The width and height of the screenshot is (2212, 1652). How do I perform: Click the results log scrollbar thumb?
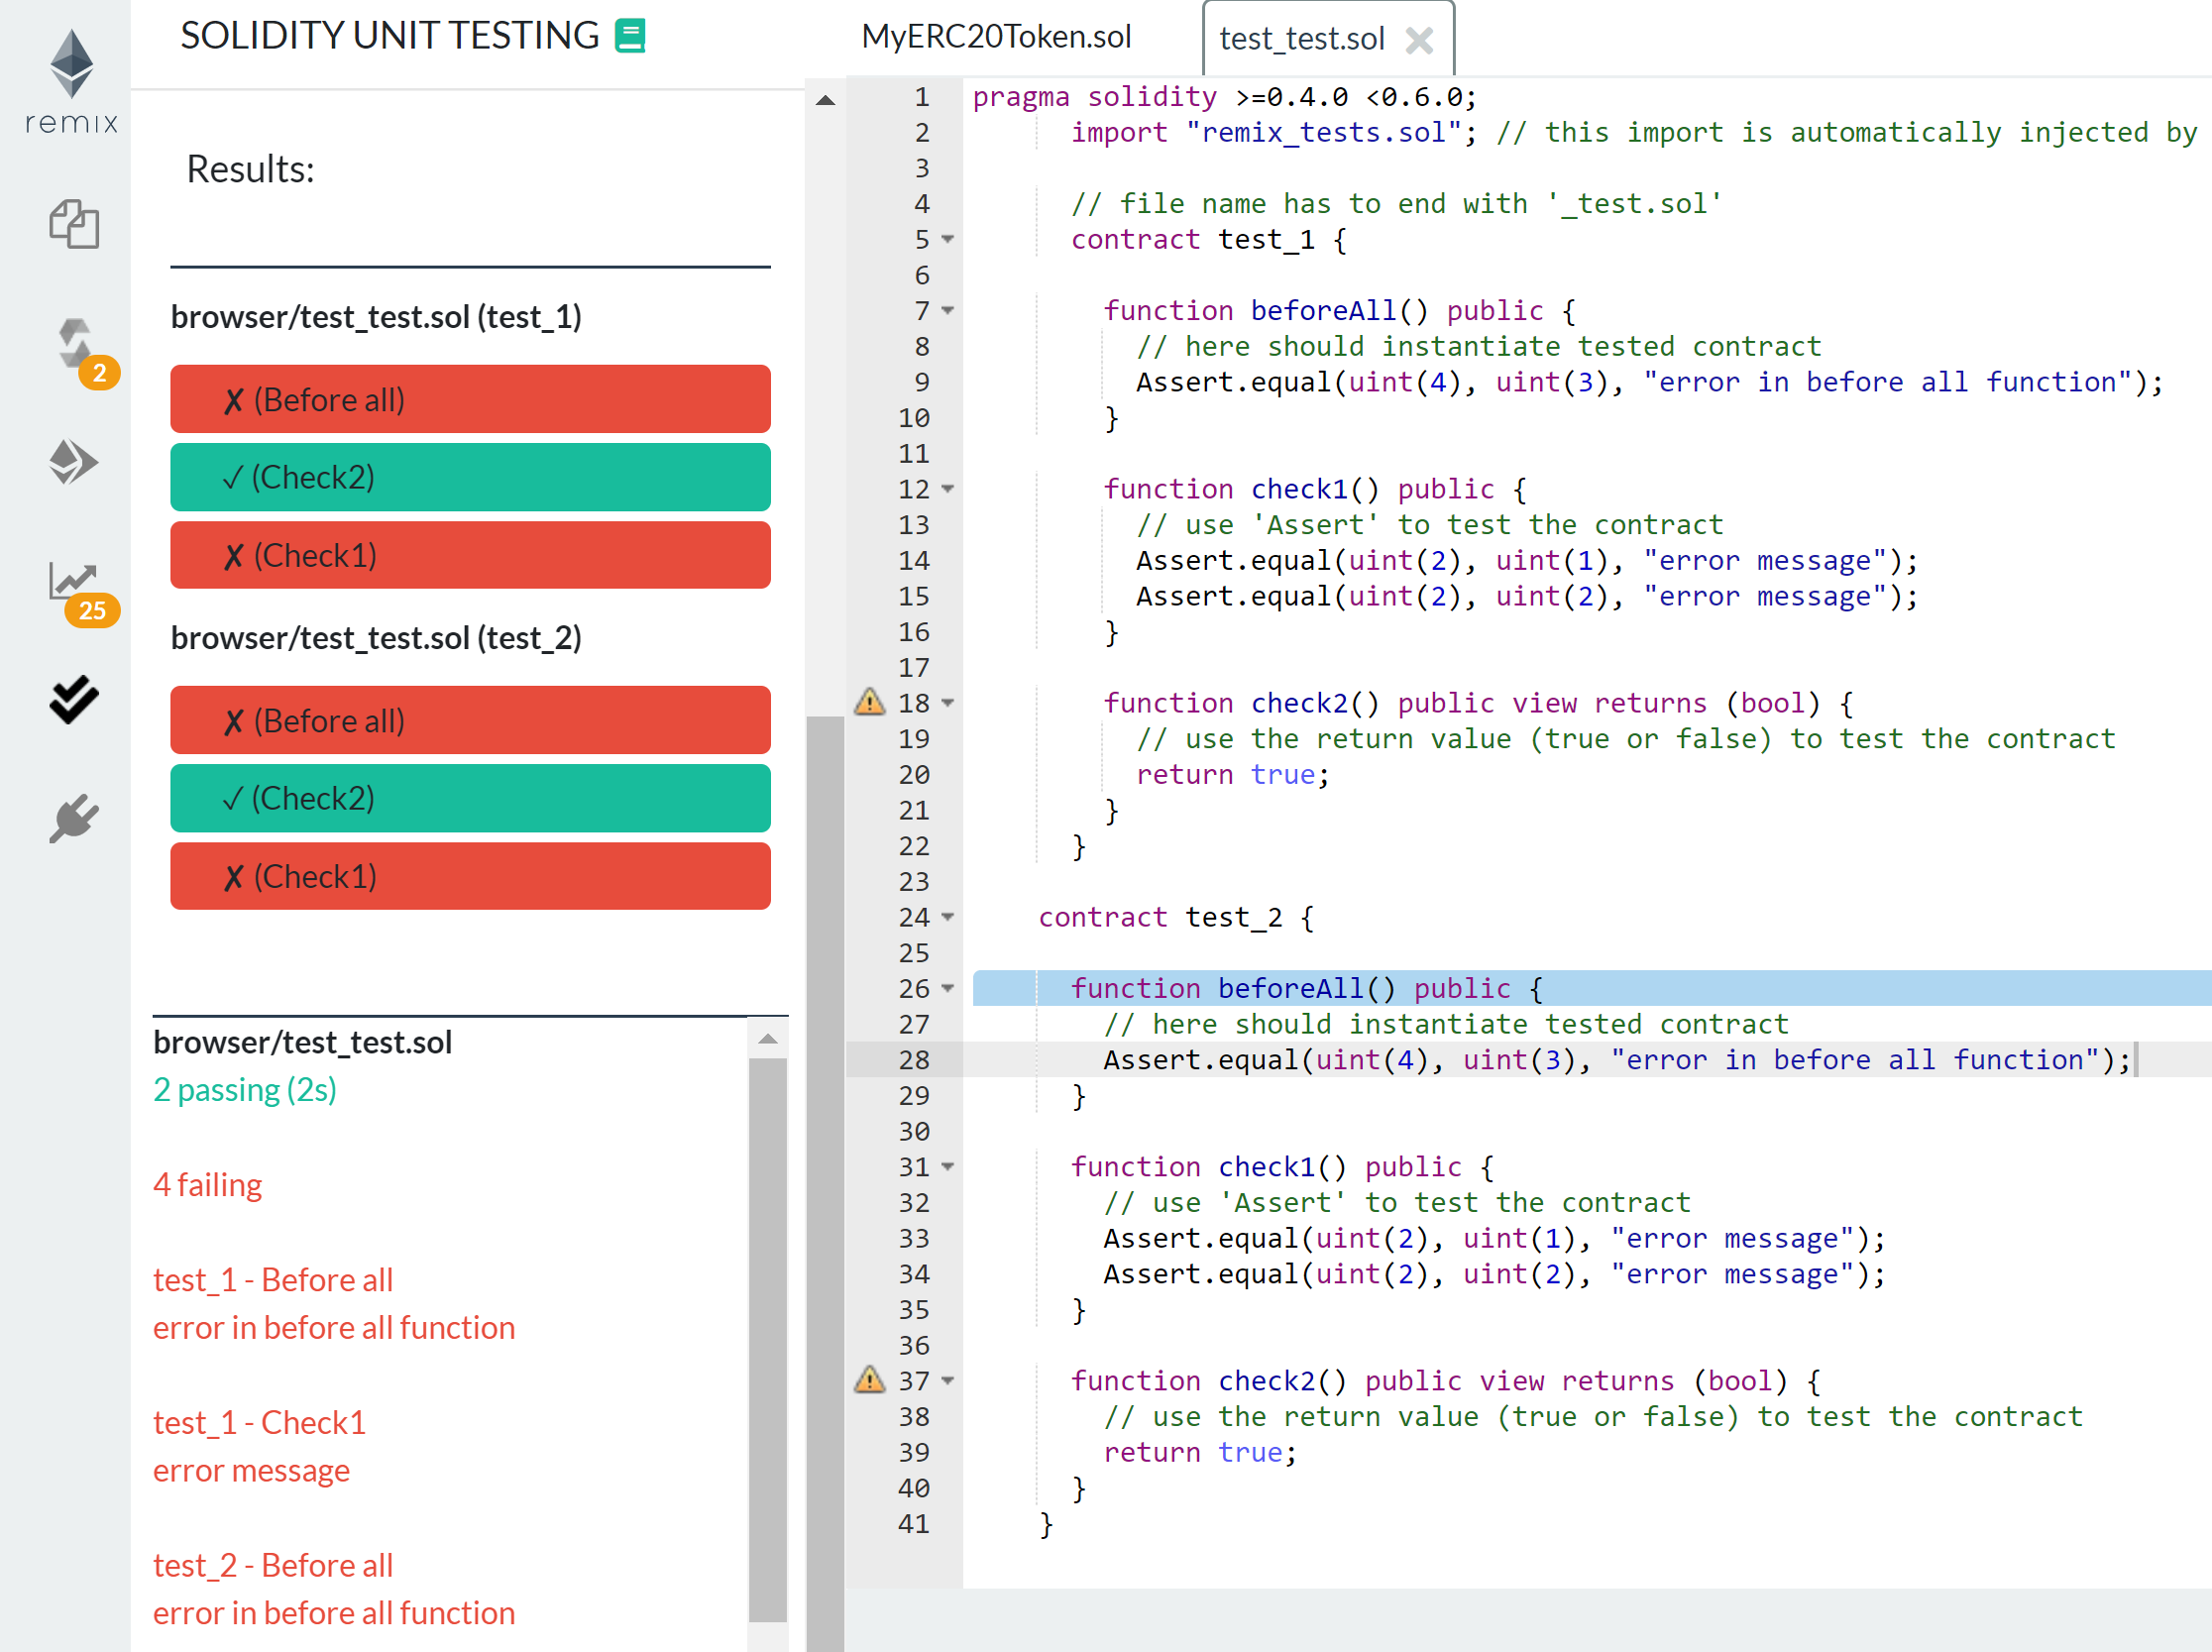(x=767, y=1340)
